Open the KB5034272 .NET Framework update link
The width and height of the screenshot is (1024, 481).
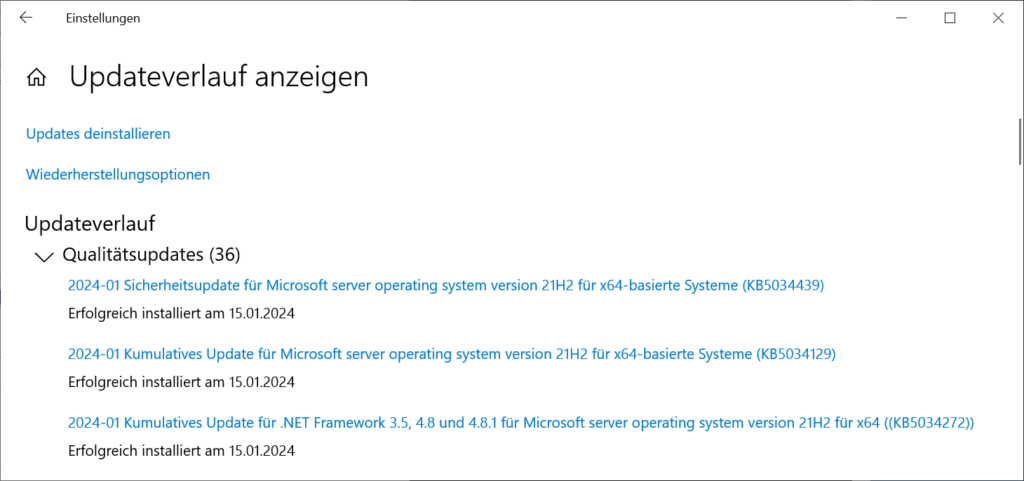pyautogui.click(x=521, y=423)
